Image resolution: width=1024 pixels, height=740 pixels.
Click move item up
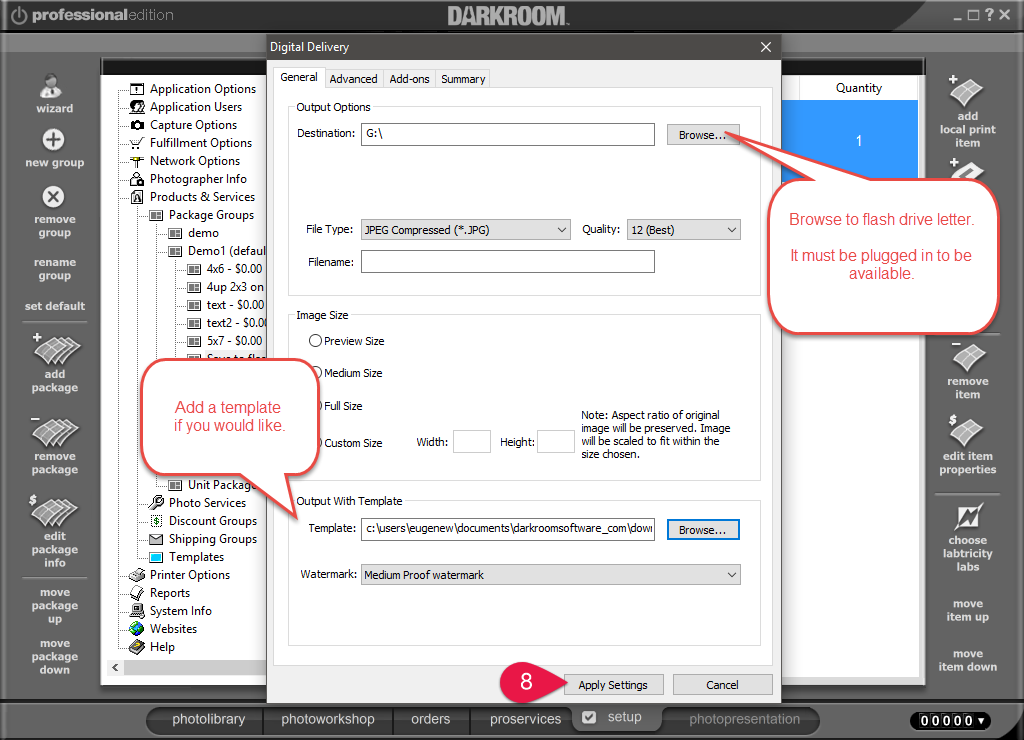pyautogui.click(x=968, y=610)
